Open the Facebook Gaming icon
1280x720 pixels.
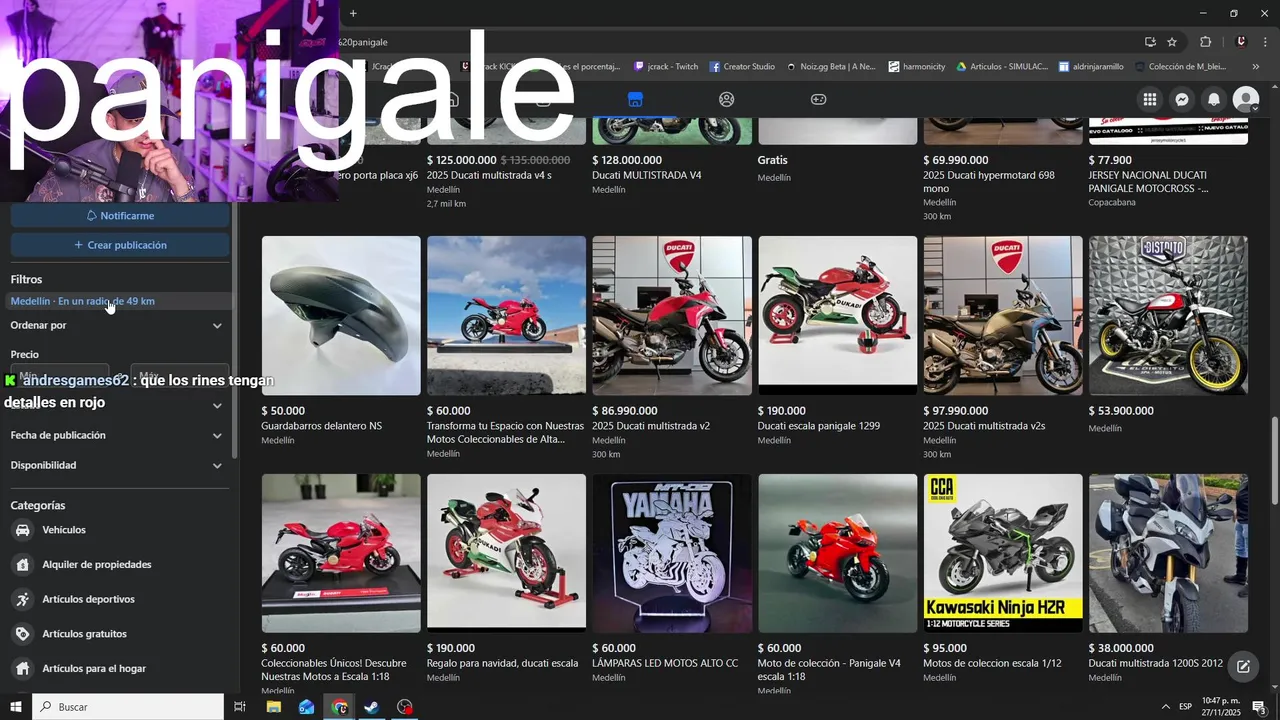[818, 99]
